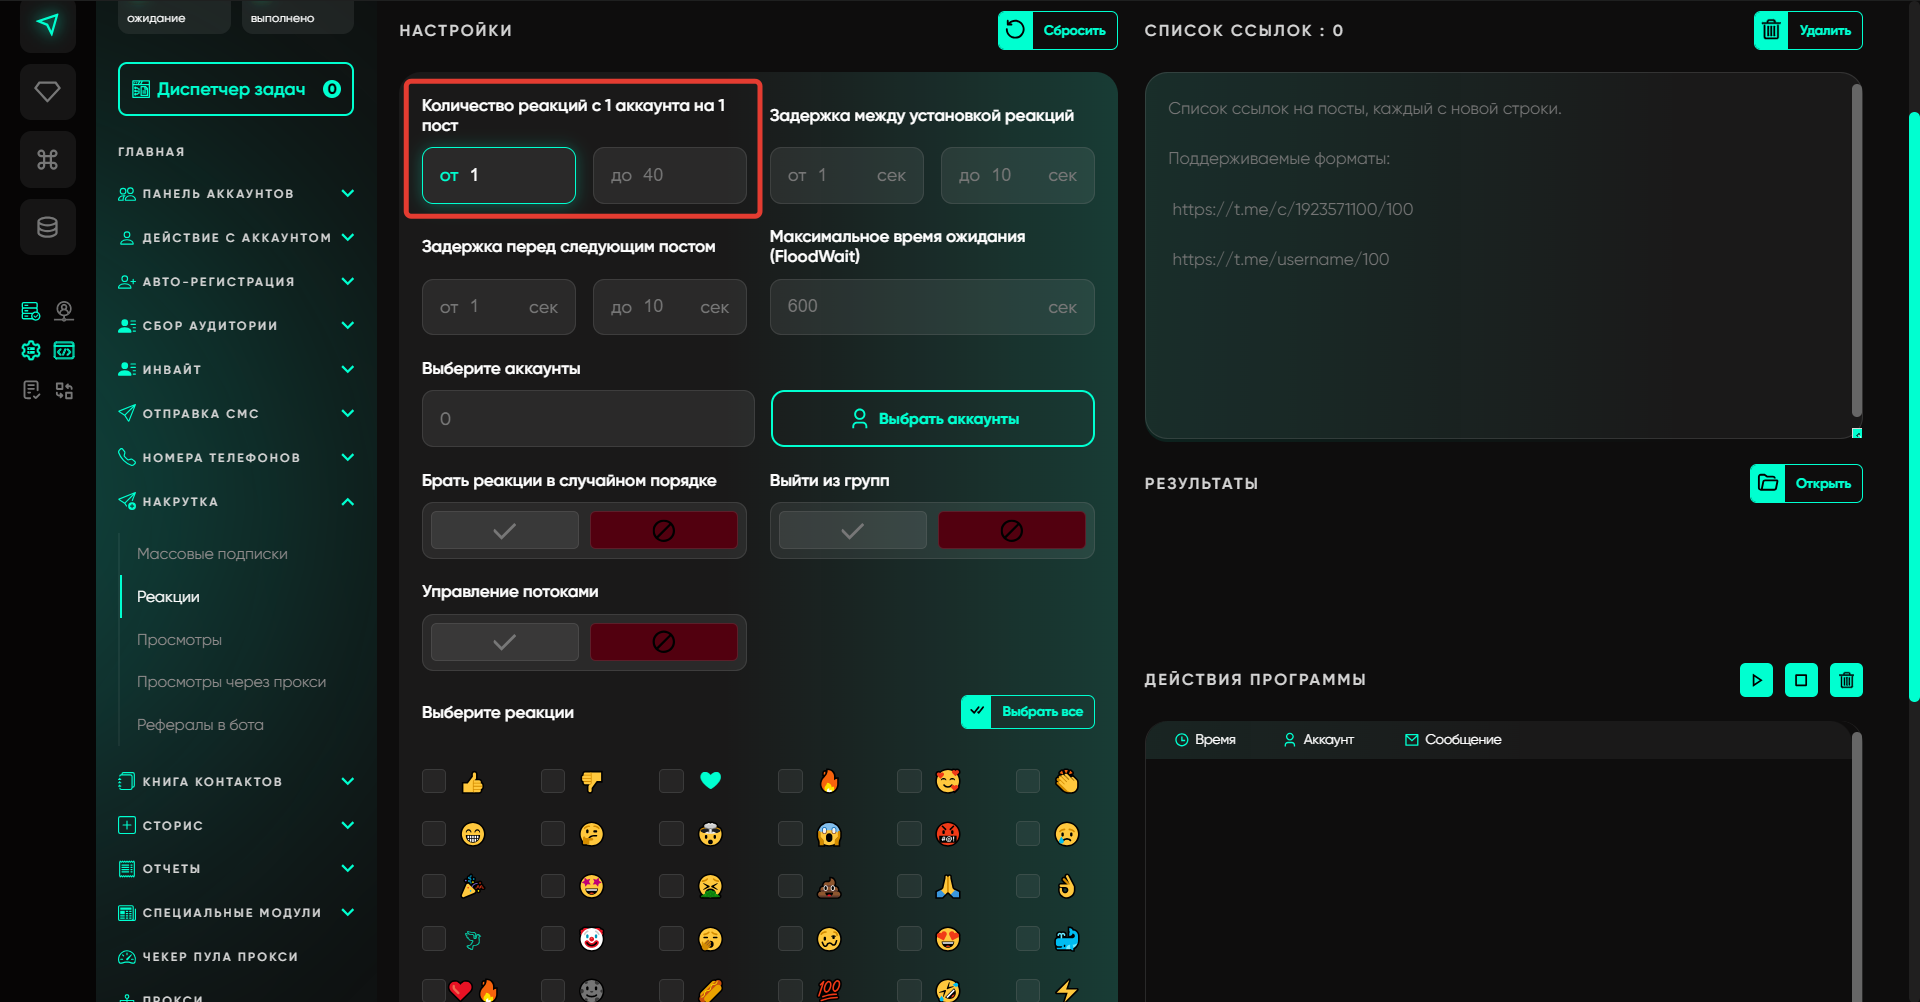Screen dimensions: 1920x1002
Task: Enable random order reactions with checkmark
Action: [x=505, y=530]
